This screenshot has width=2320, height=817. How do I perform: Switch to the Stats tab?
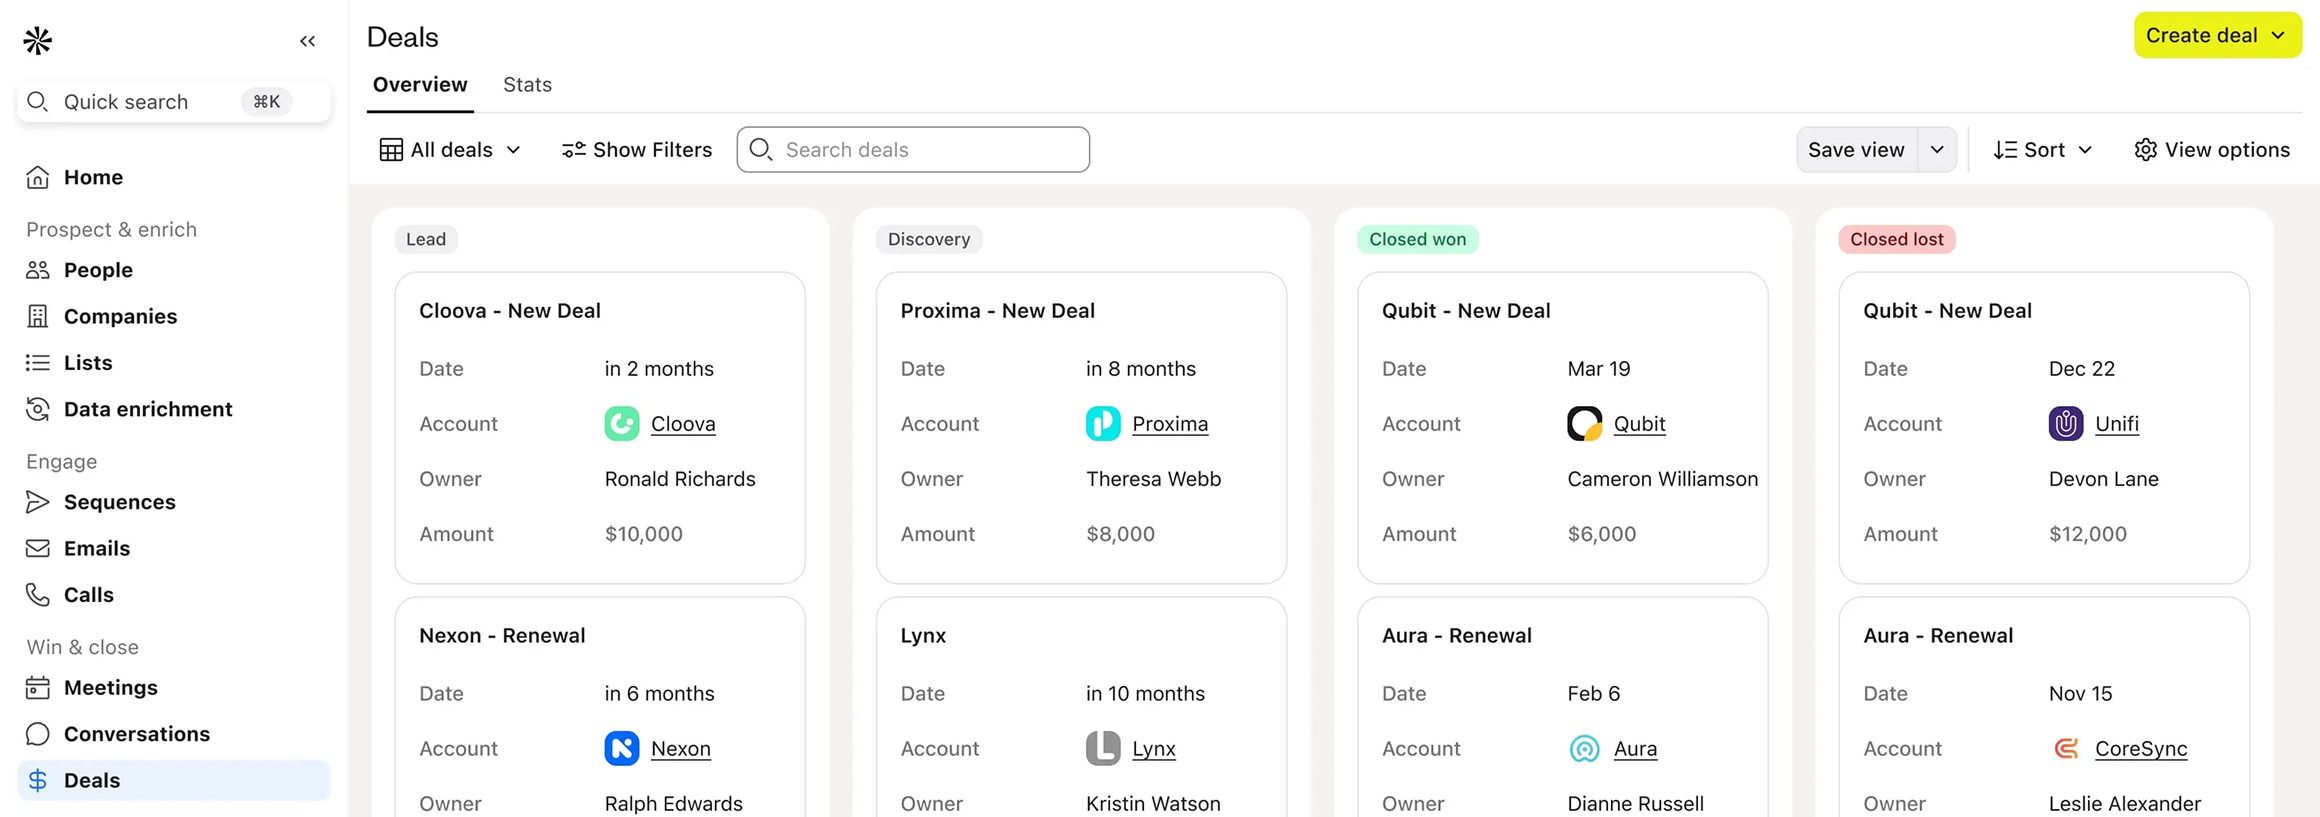click(527, 85)
